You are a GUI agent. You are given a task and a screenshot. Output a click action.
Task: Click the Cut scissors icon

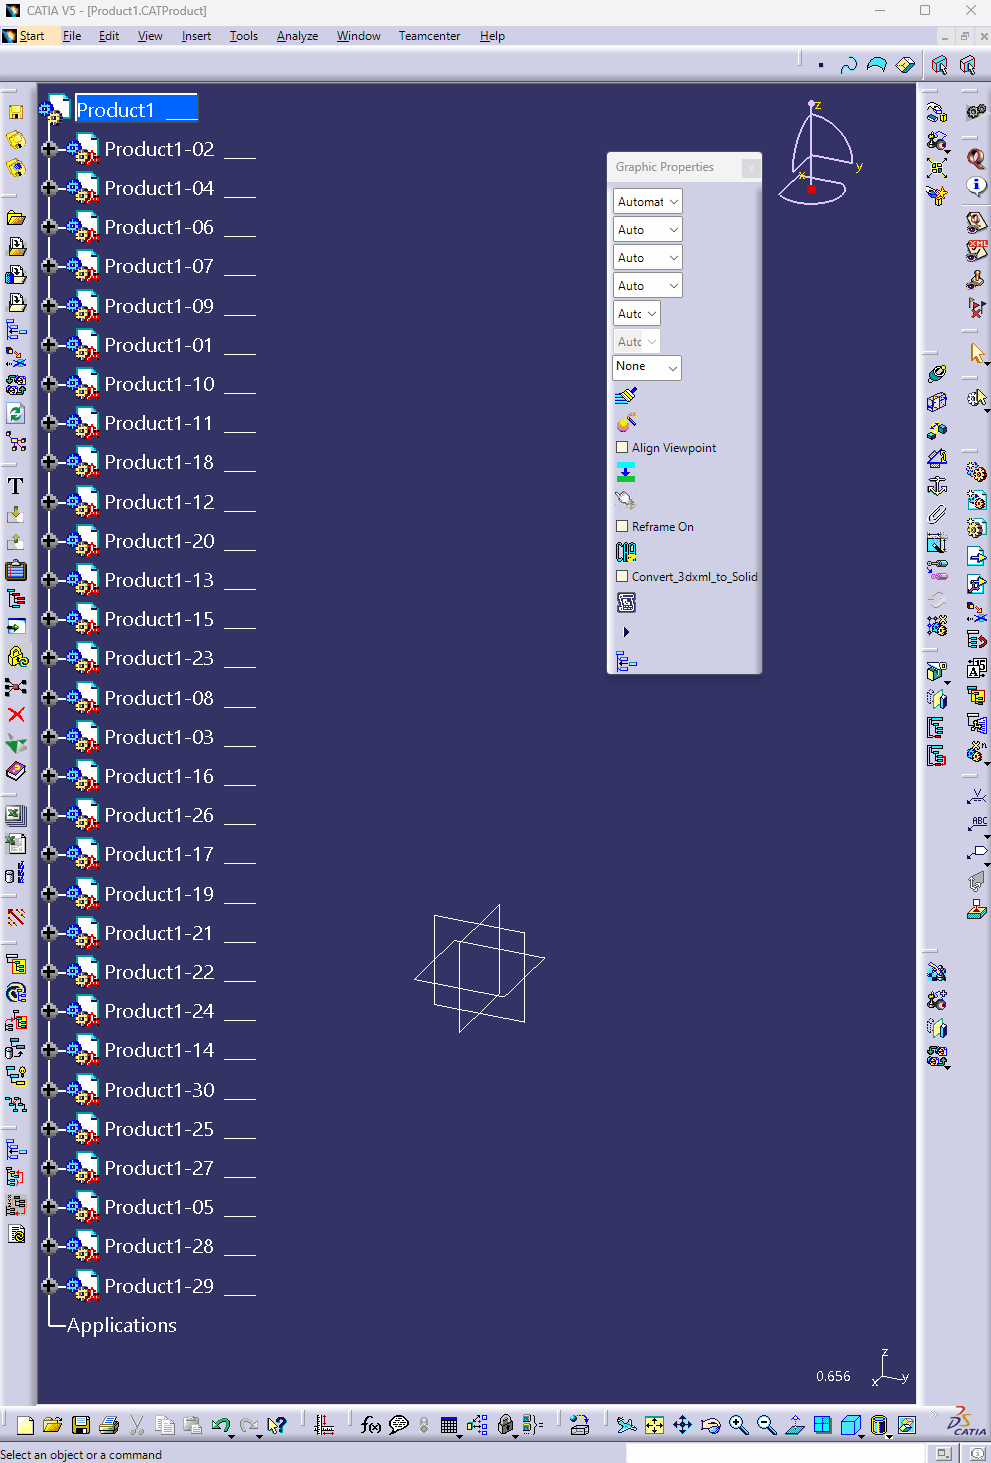pyautogui.click(x=137, y=1425)
